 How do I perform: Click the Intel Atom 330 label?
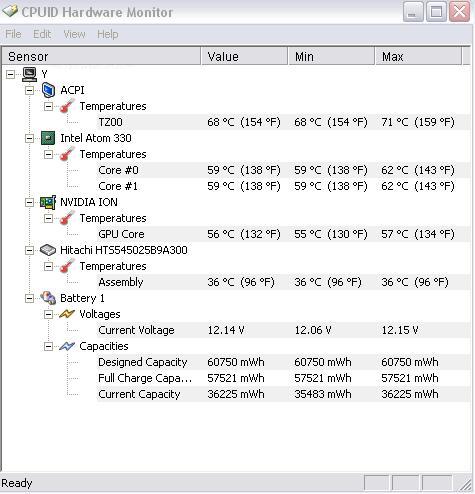96,138
